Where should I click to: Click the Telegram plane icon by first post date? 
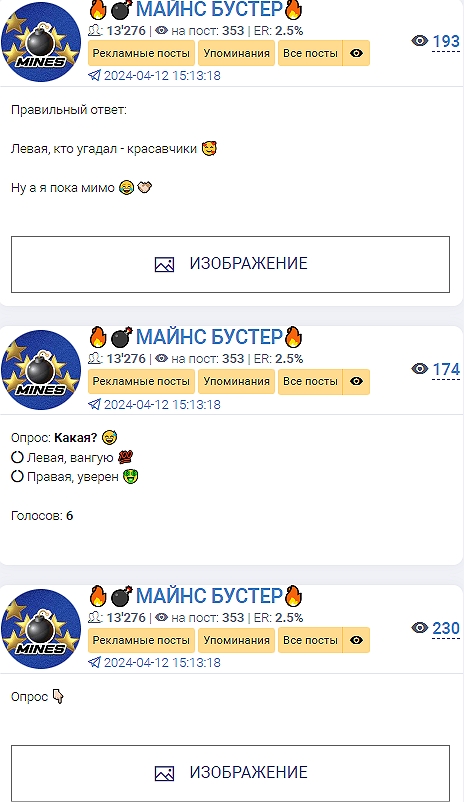pos(94,76)
